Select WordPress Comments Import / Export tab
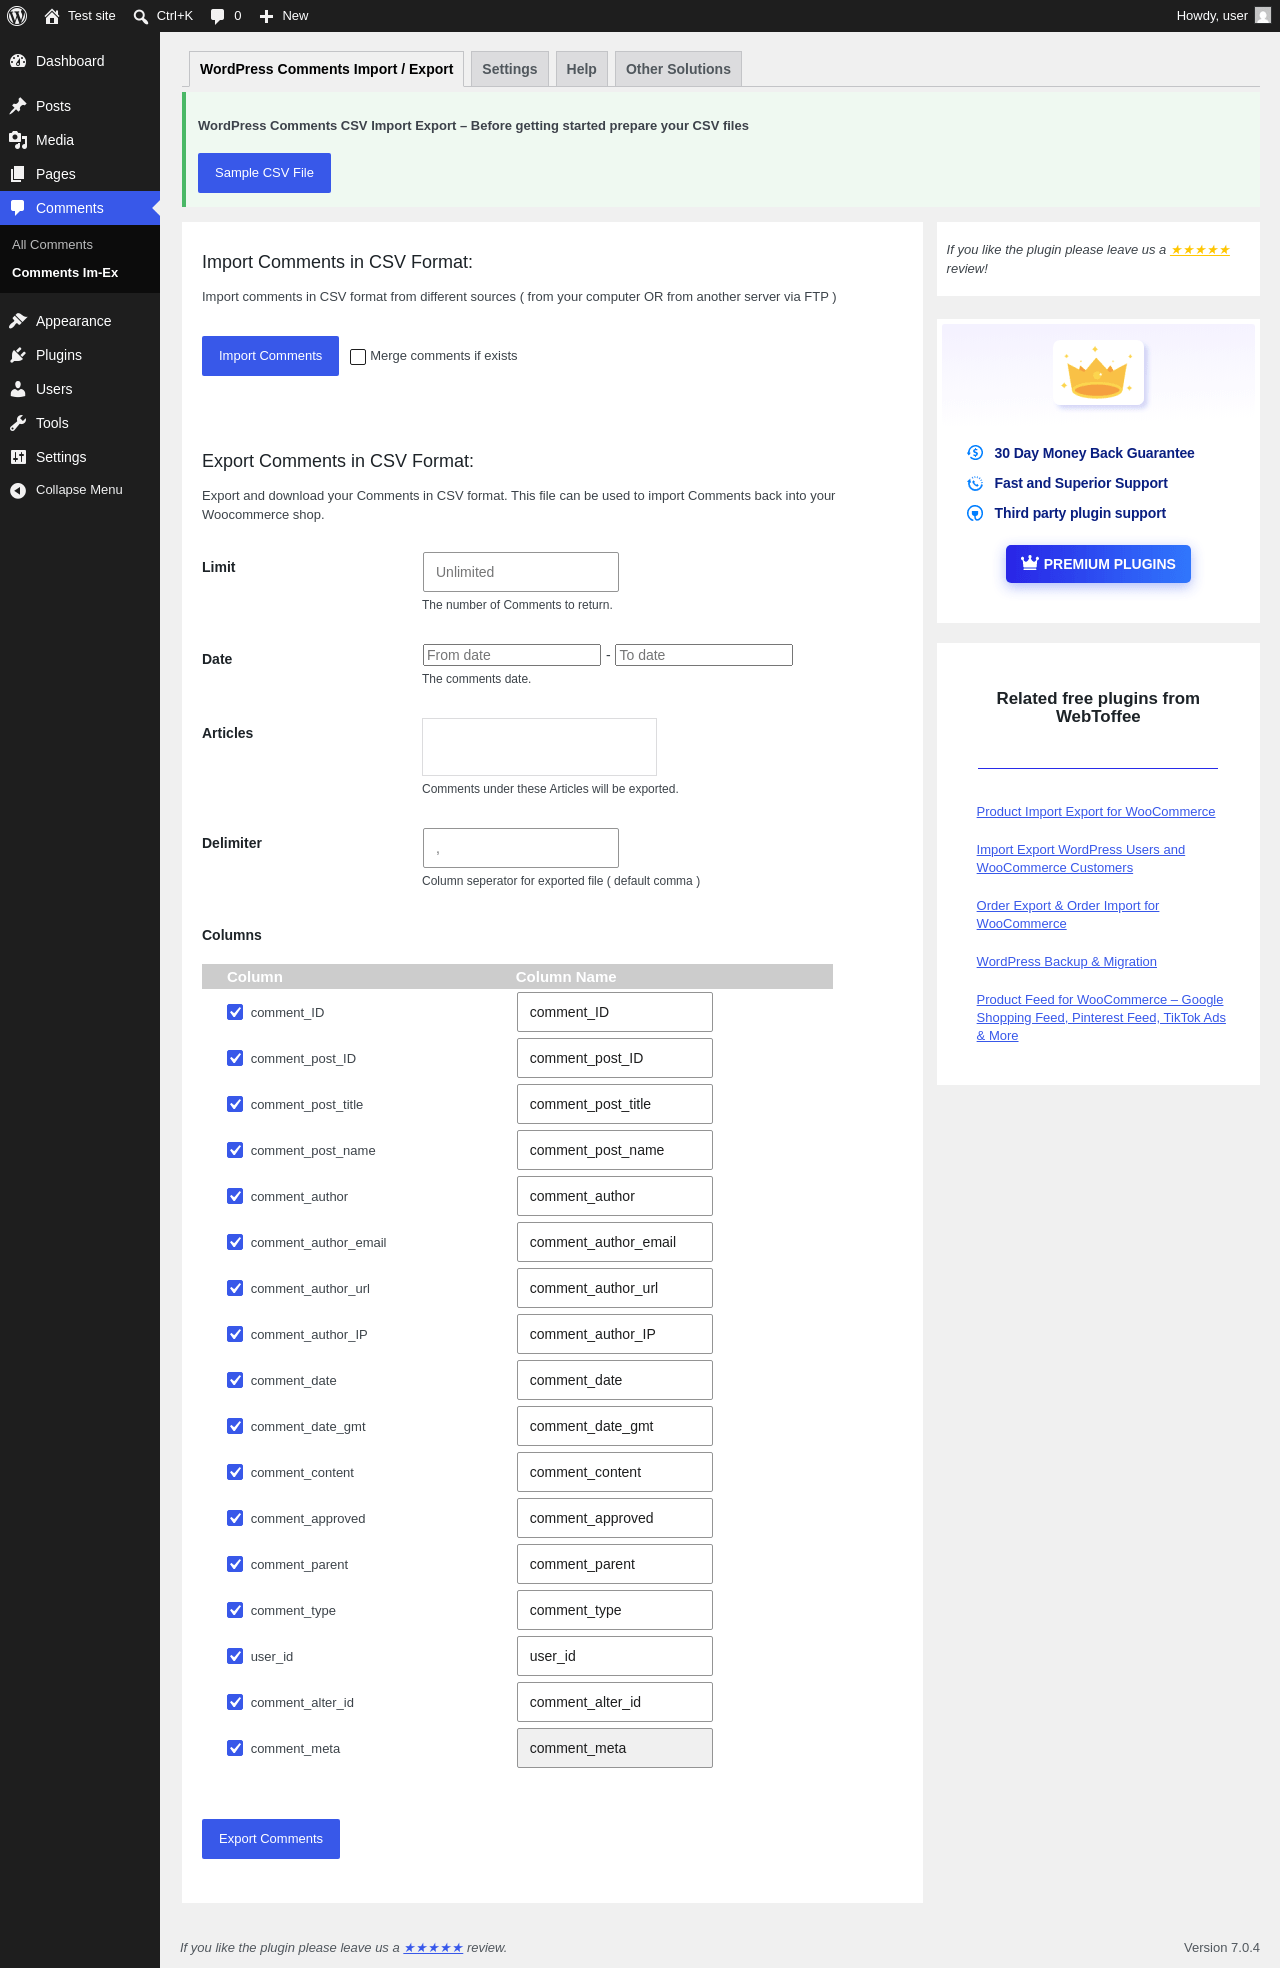 [326, 69]
